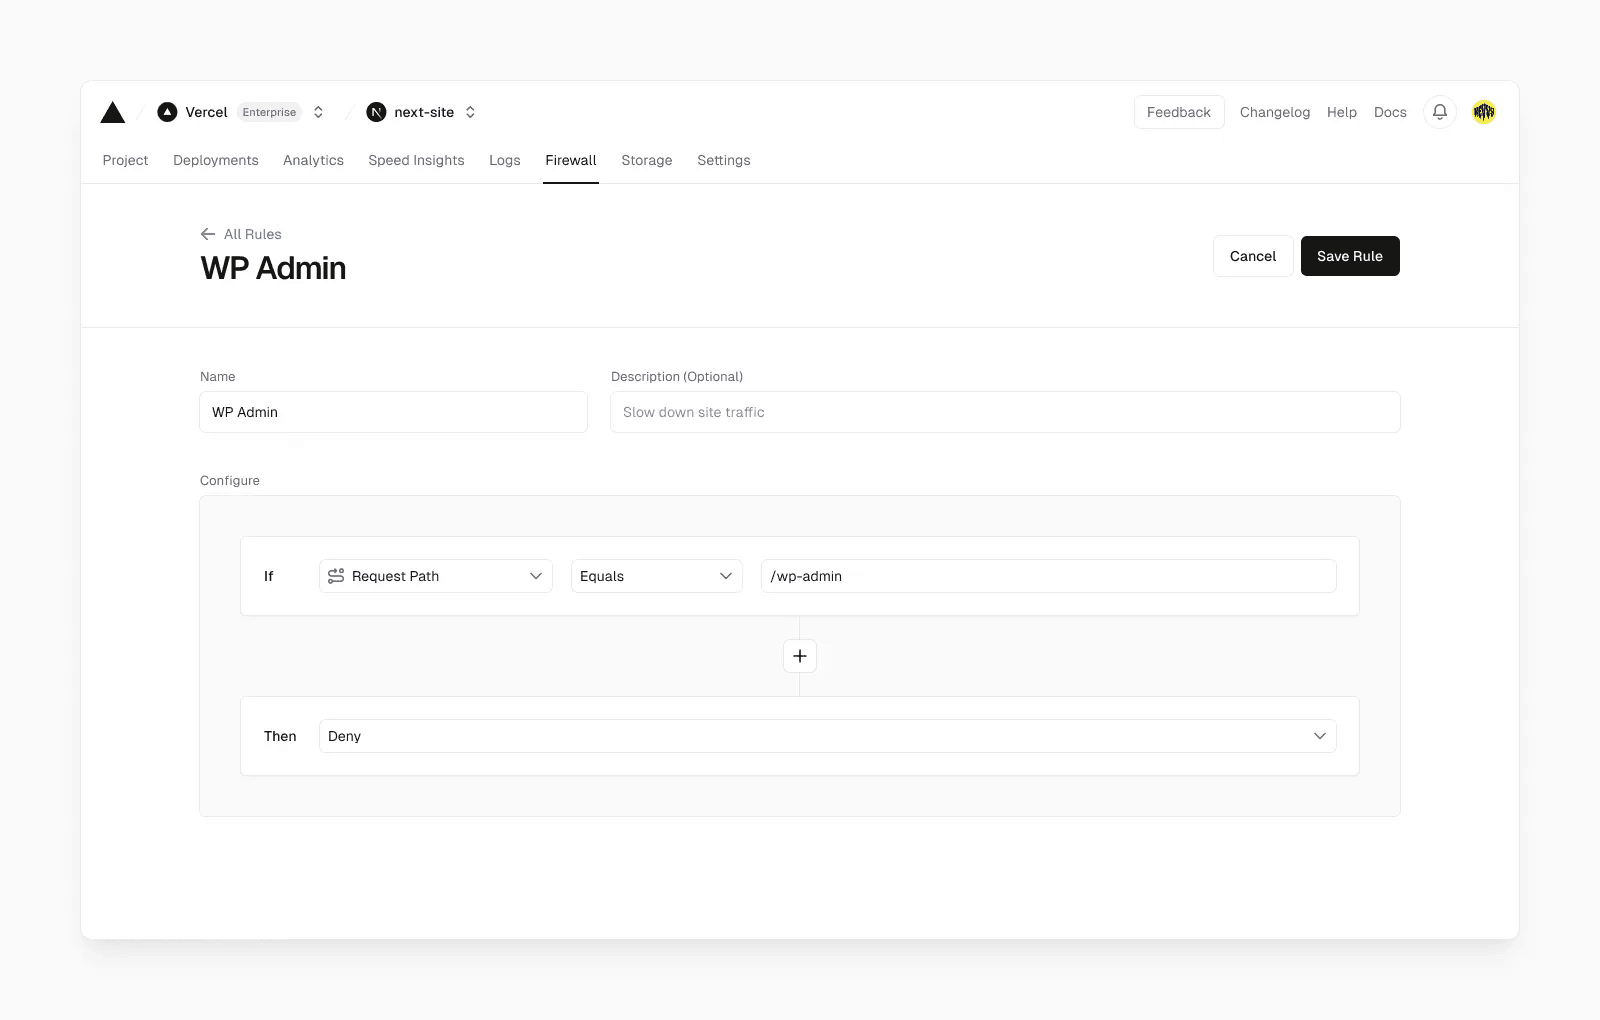The width and height of the screenshot is (1600, 1020).
Task: Click the back arrow next to All Rules
Action: 207,233
